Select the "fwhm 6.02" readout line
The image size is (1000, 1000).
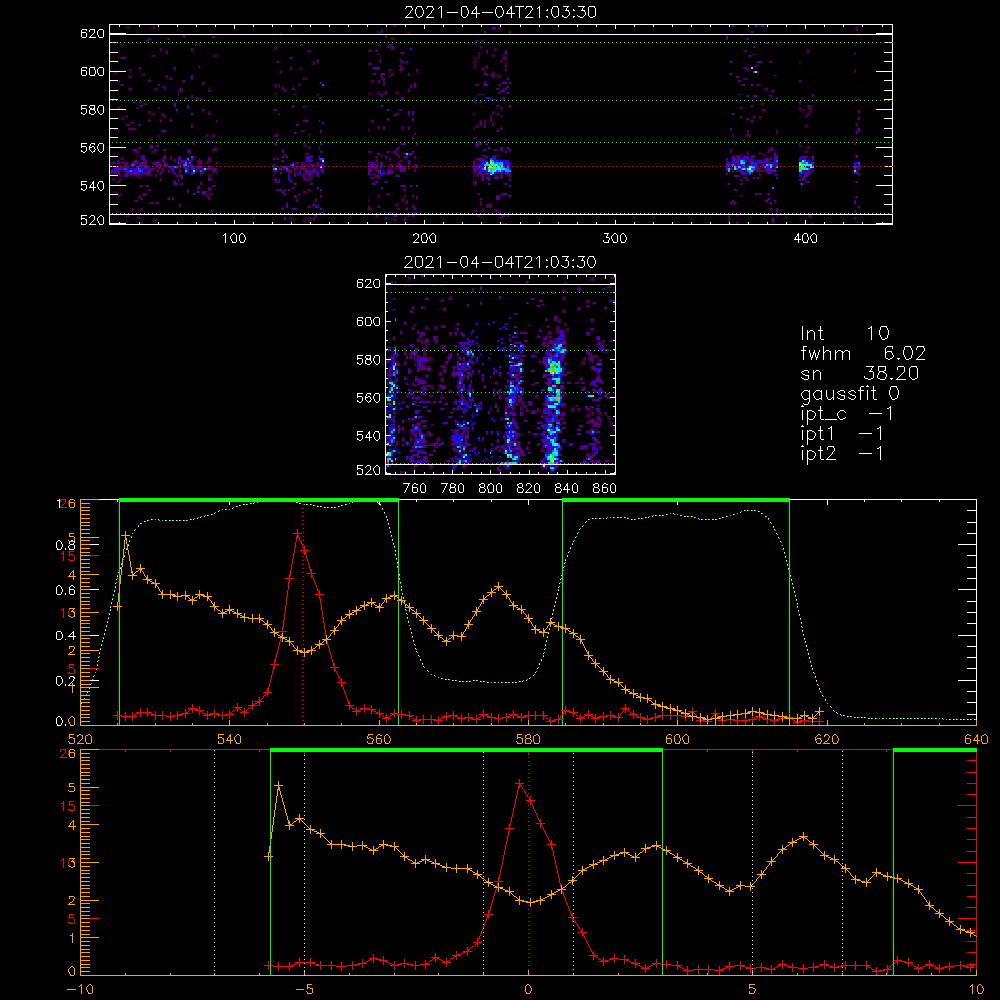click(x=863, y=353)
